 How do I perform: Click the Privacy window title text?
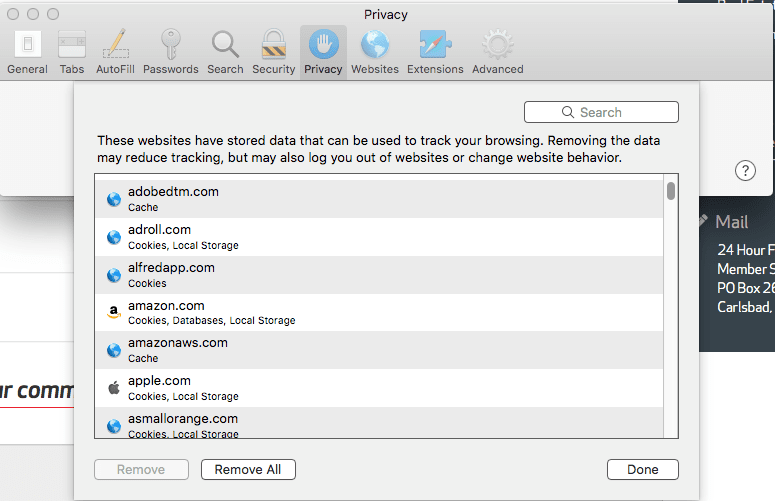click(x=386, y=14)
